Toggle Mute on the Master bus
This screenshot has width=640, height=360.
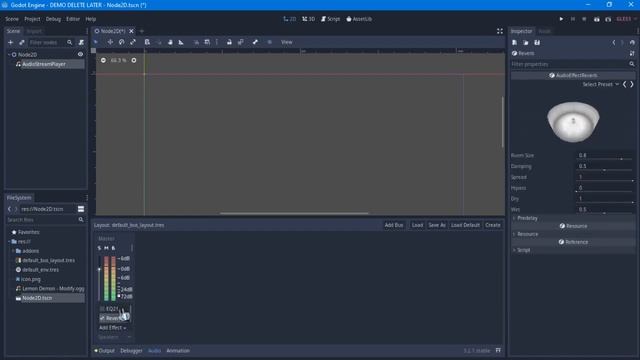tap(106, 248)
